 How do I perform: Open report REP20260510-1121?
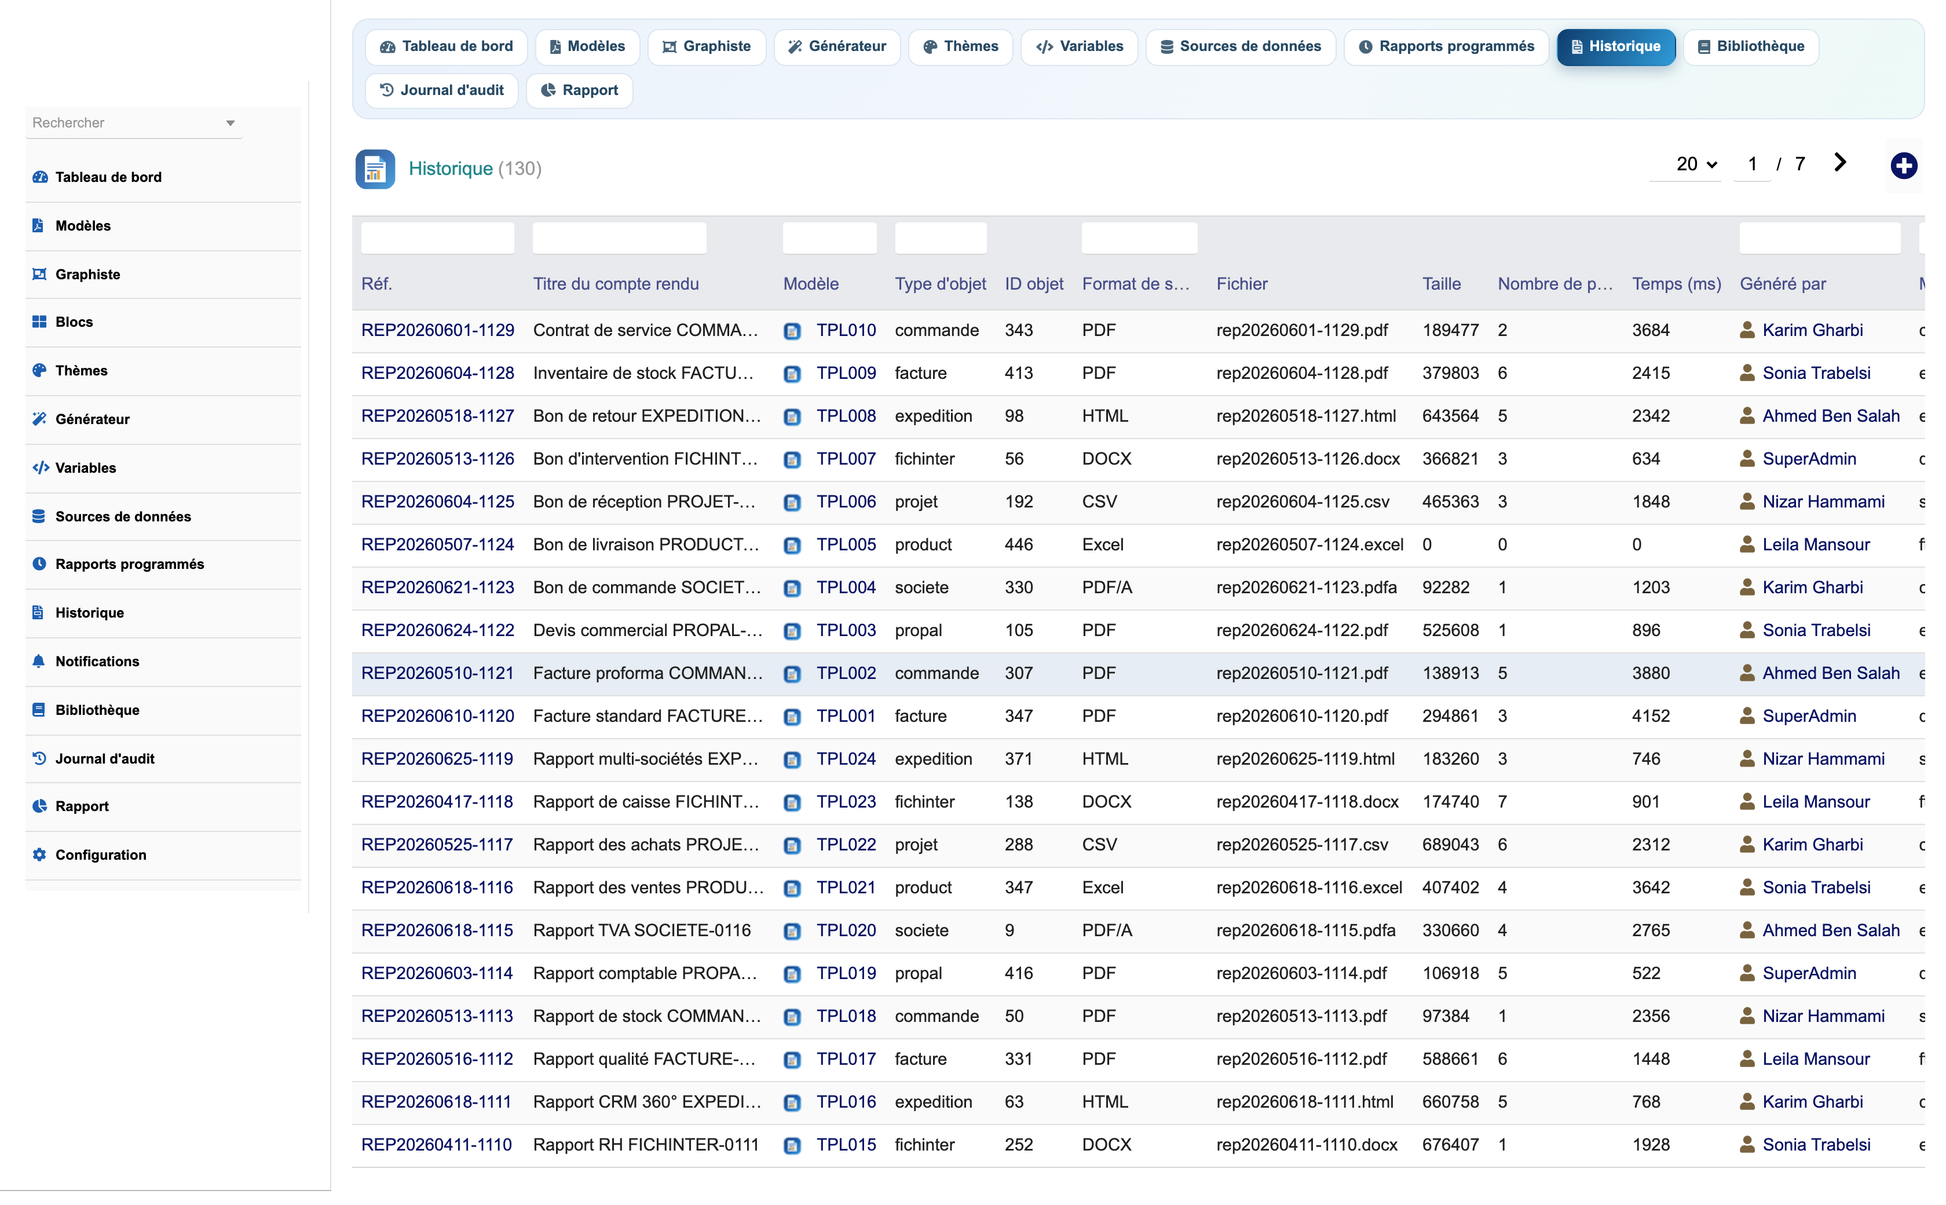pos(437,673)
